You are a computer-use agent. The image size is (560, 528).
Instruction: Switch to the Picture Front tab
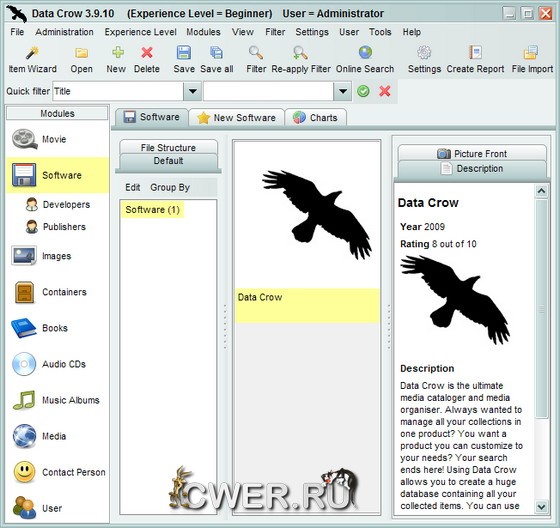coord(472,154)
